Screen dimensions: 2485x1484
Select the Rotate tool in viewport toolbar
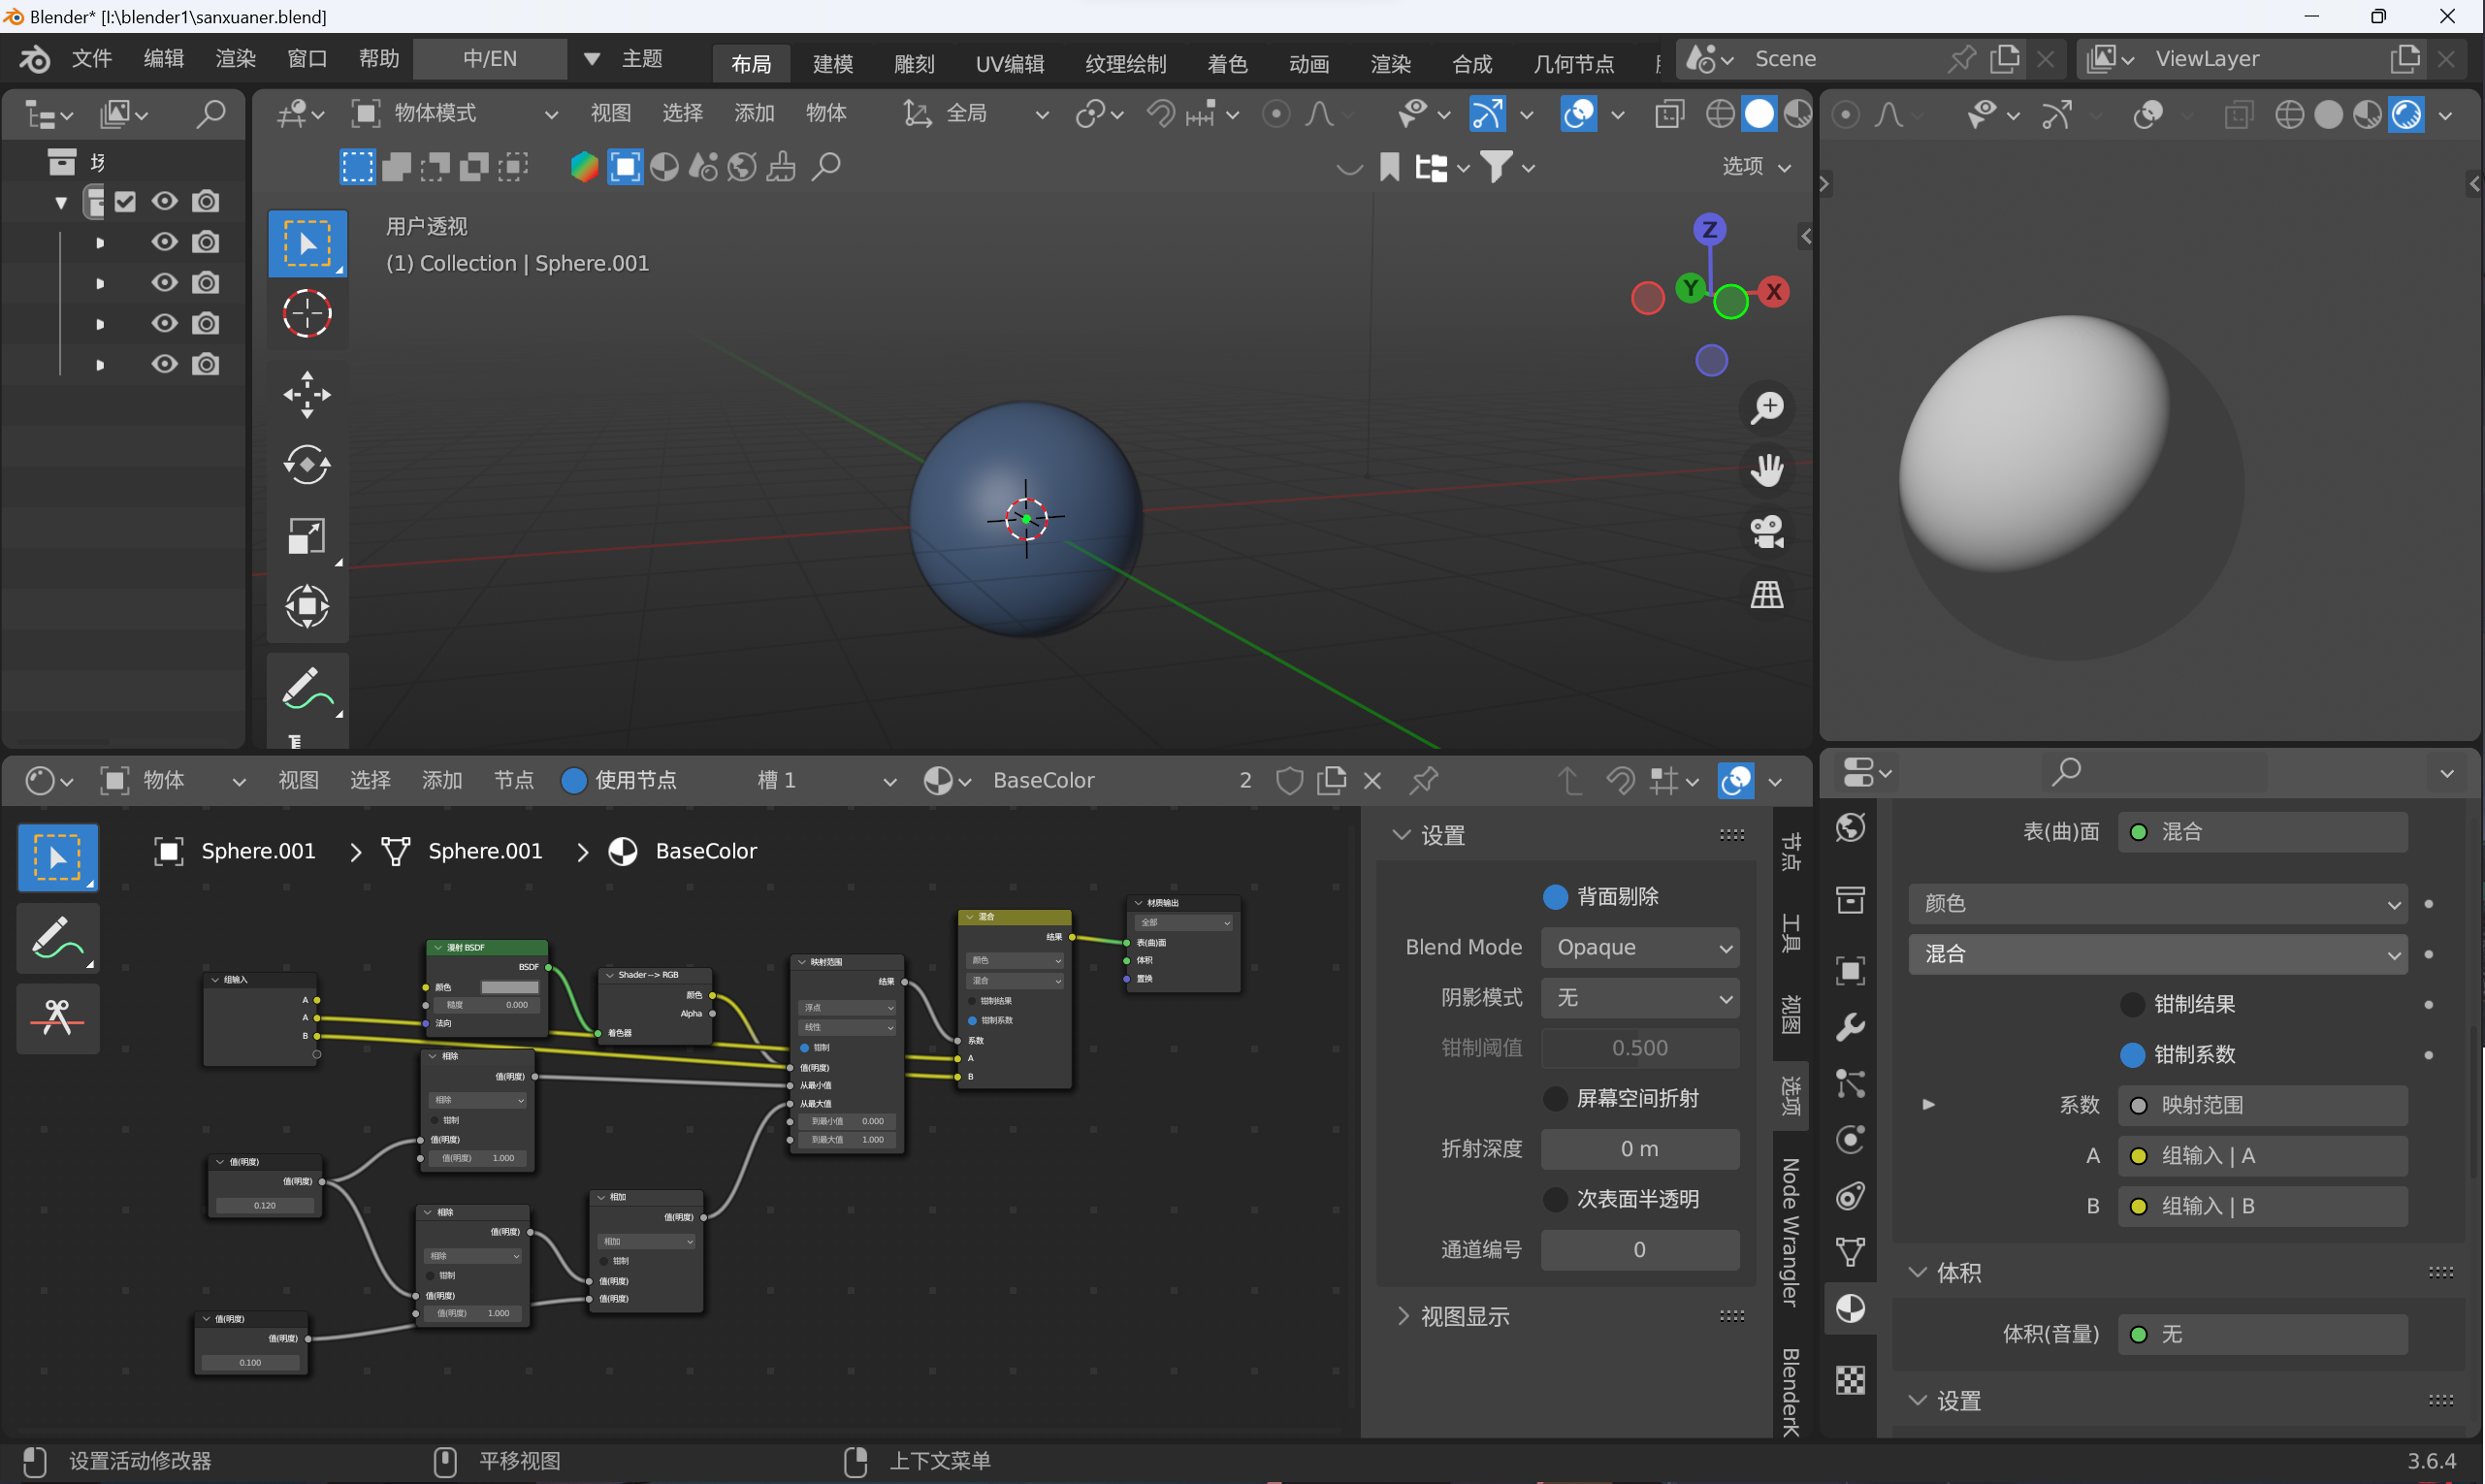click(x=307, y=464)
